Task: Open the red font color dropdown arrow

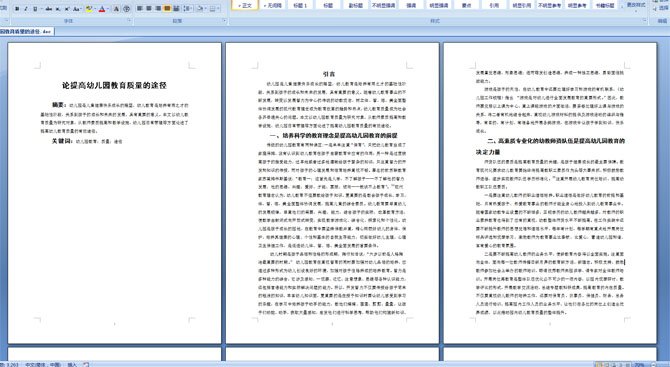Action: 108,9
